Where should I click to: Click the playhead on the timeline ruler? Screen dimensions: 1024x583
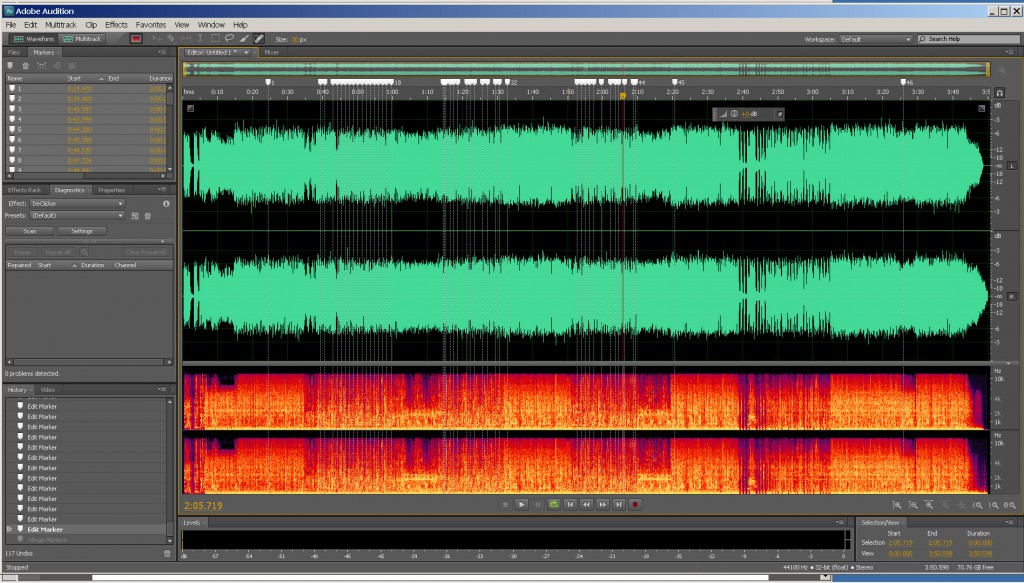(x=623, y=95)
